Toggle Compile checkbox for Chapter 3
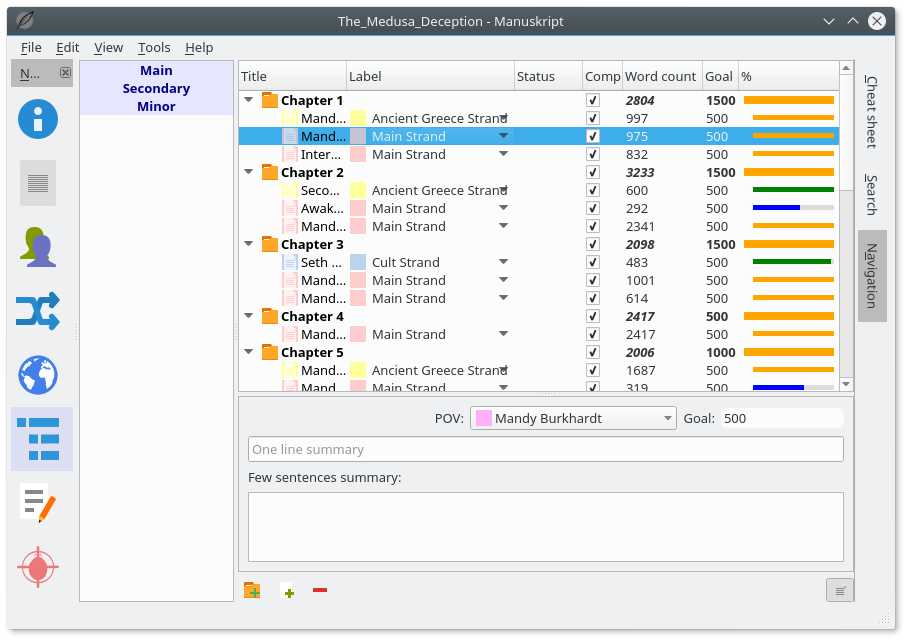 point(593,245)
